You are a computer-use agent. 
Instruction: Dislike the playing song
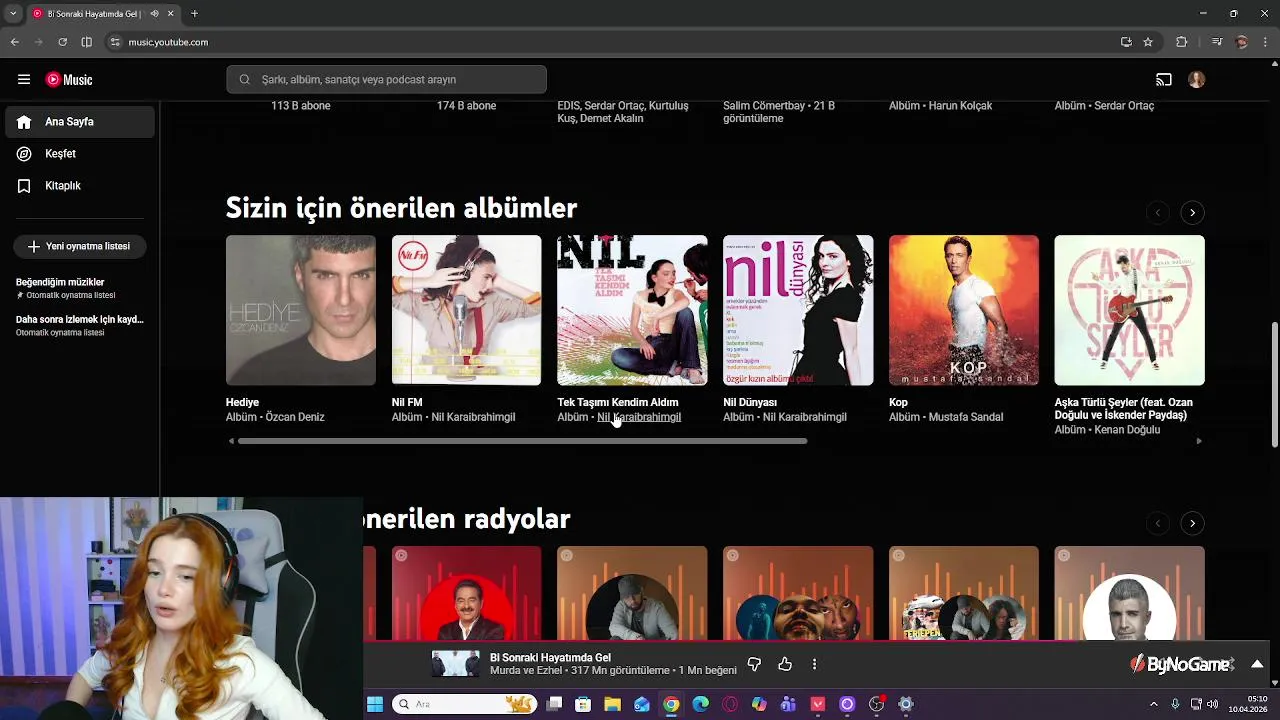coord(754,664)
